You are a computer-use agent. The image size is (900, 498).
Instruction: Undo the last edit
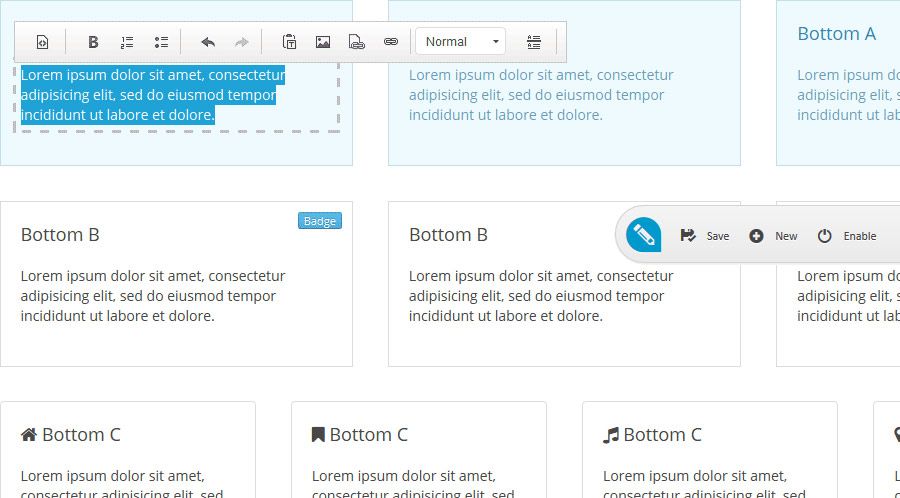pyautogui.click(x=208, y=42)
